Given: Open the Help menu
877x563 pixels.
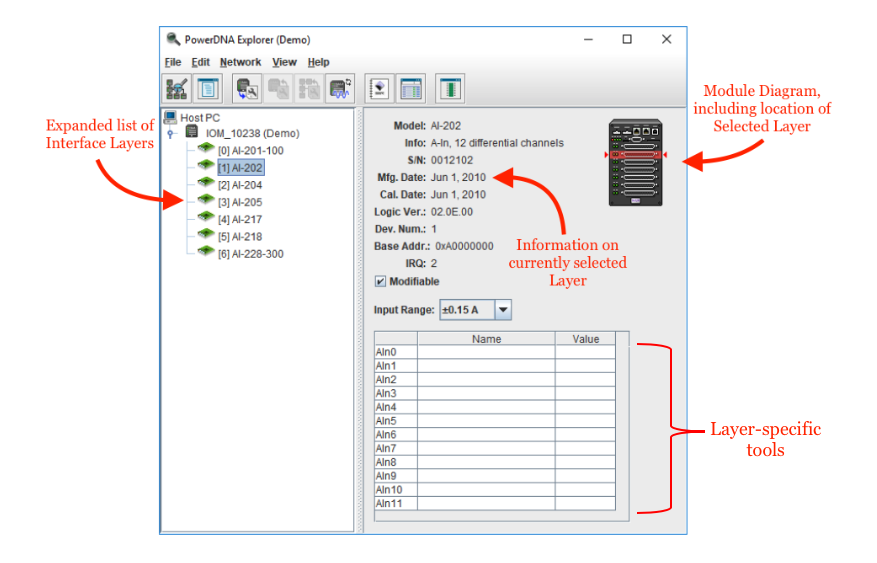Looking at the screenshot, I should [x=318, y=62].
